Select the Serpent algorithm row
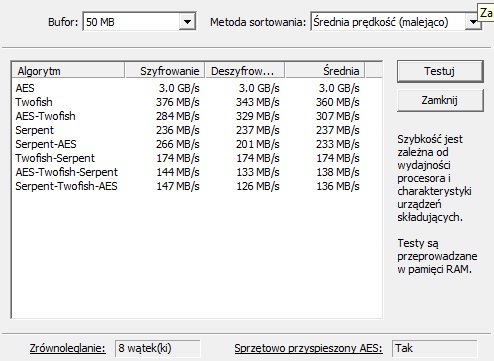Image resolution: width=494 pixels, height=361 pixels. tap(188, 130)
